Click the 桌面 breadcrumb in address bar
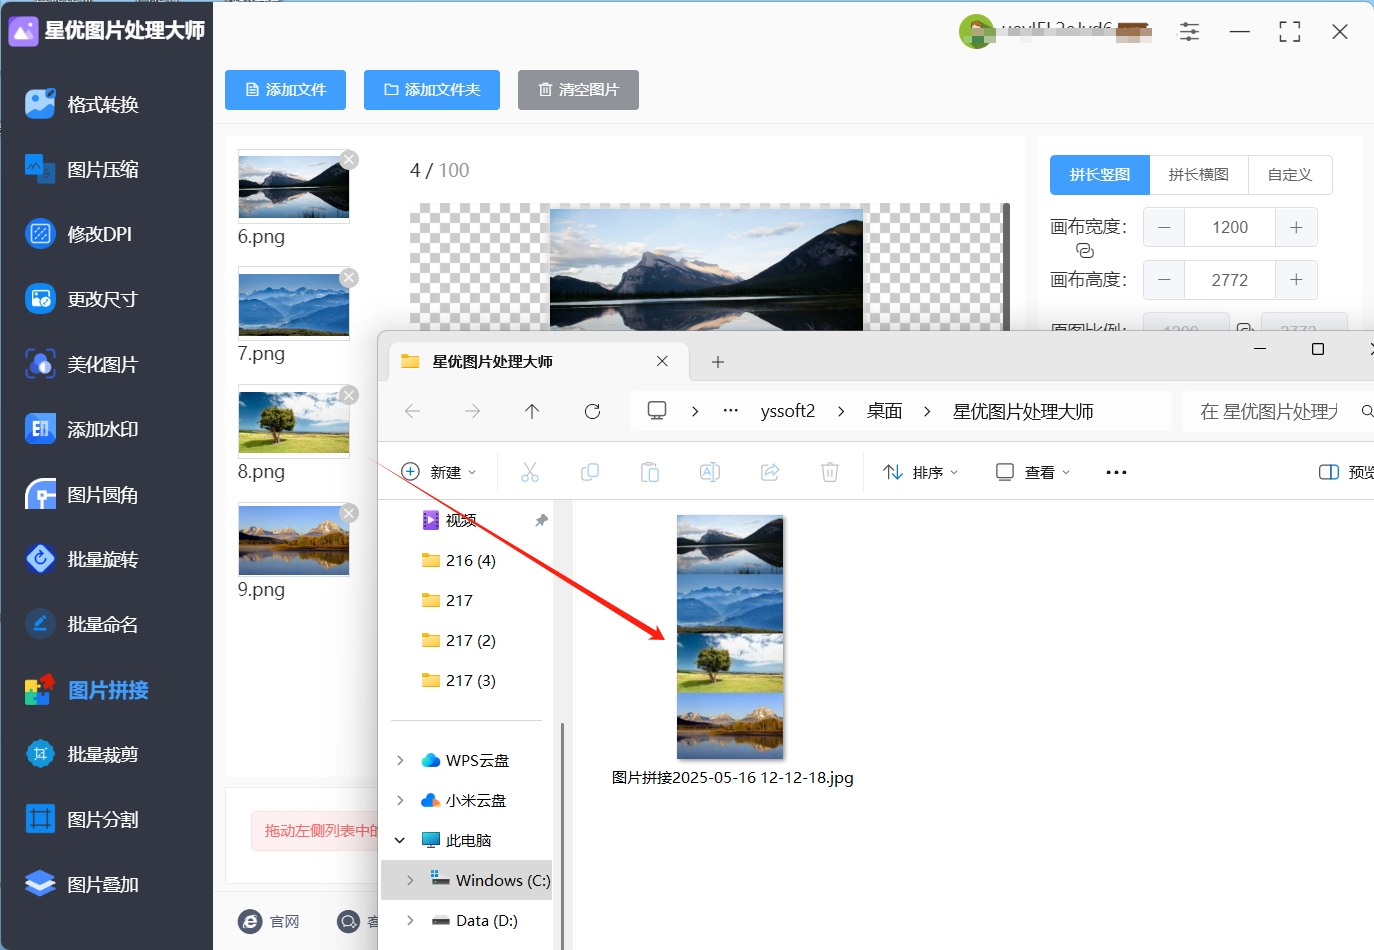 click(x=885, y=411)
